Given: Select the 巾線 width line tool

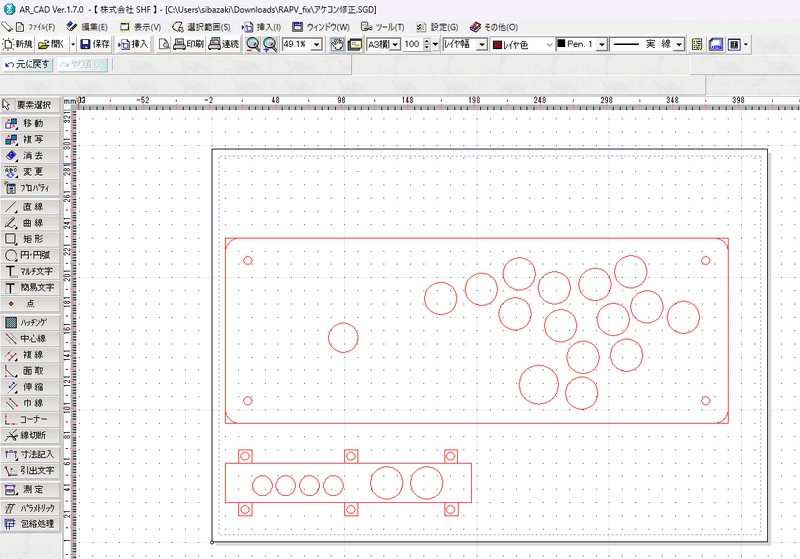Looking at the screenshot, I should click(x=30, y=403).
